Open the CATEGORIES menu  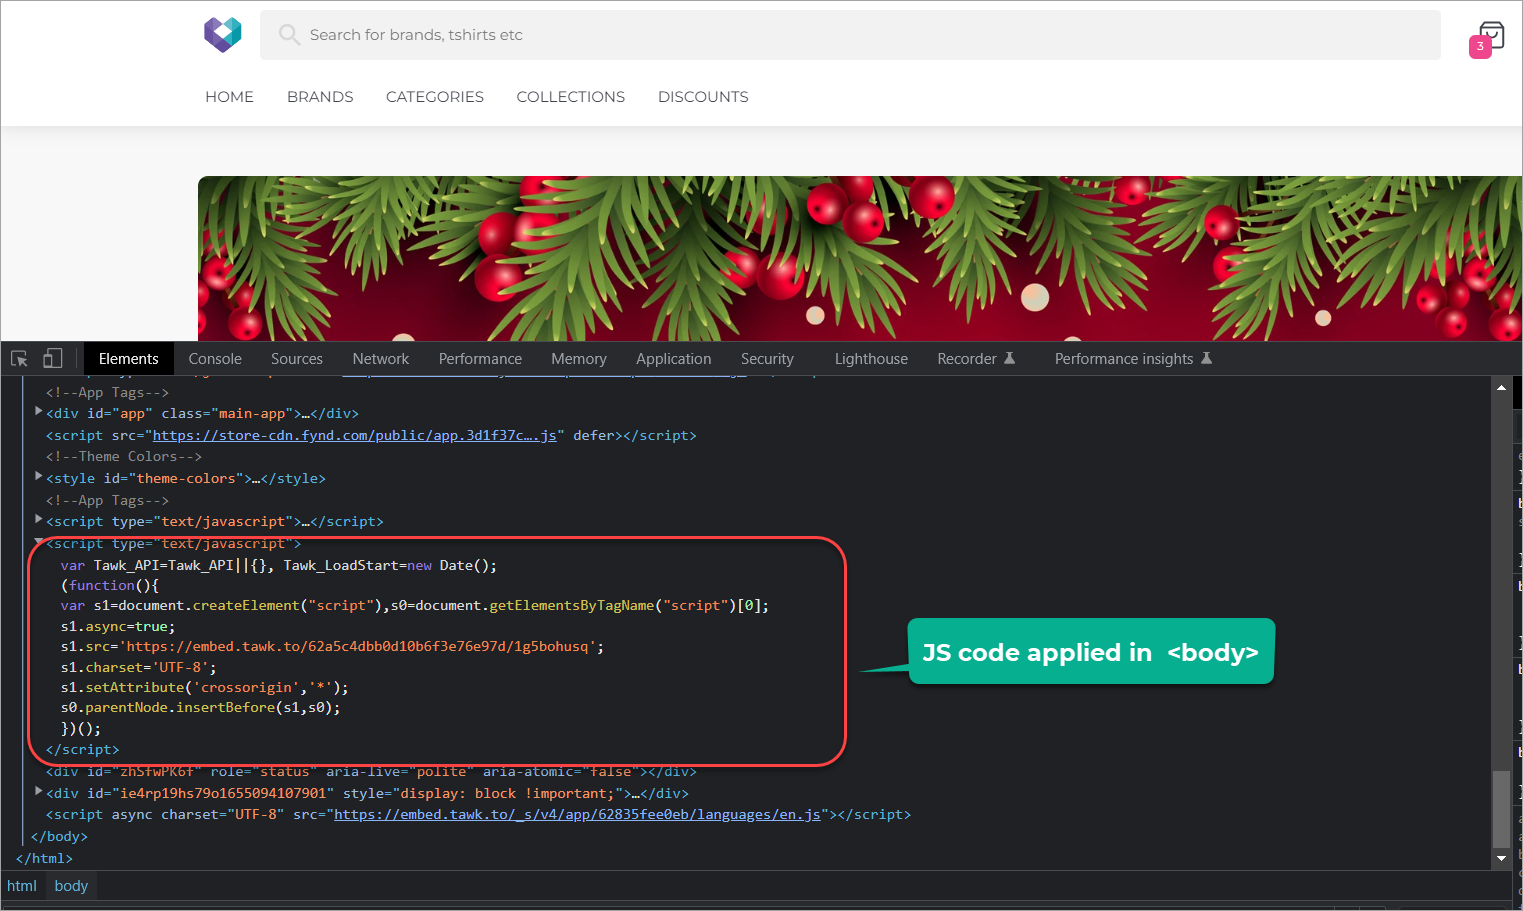tap(435, 97)
